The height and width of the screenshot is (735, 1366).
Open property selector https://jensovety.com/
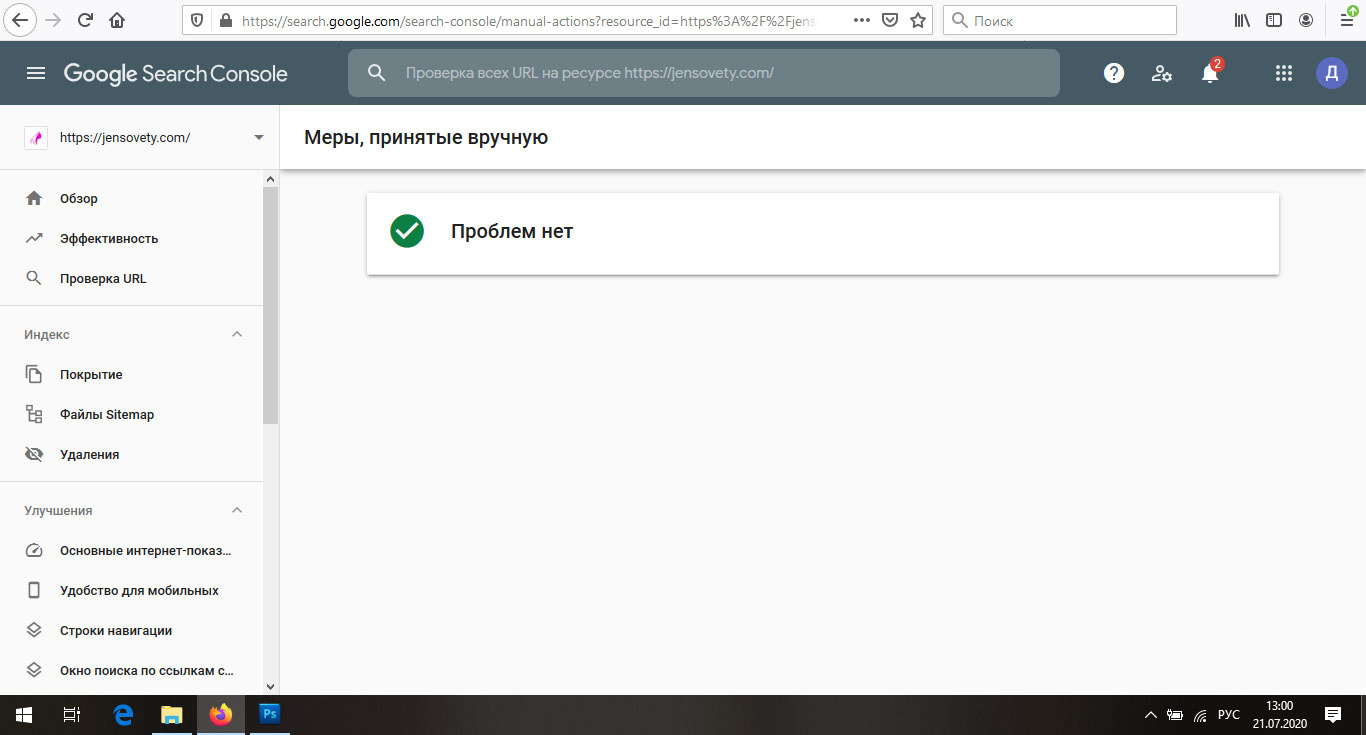[x=139, y=138]
